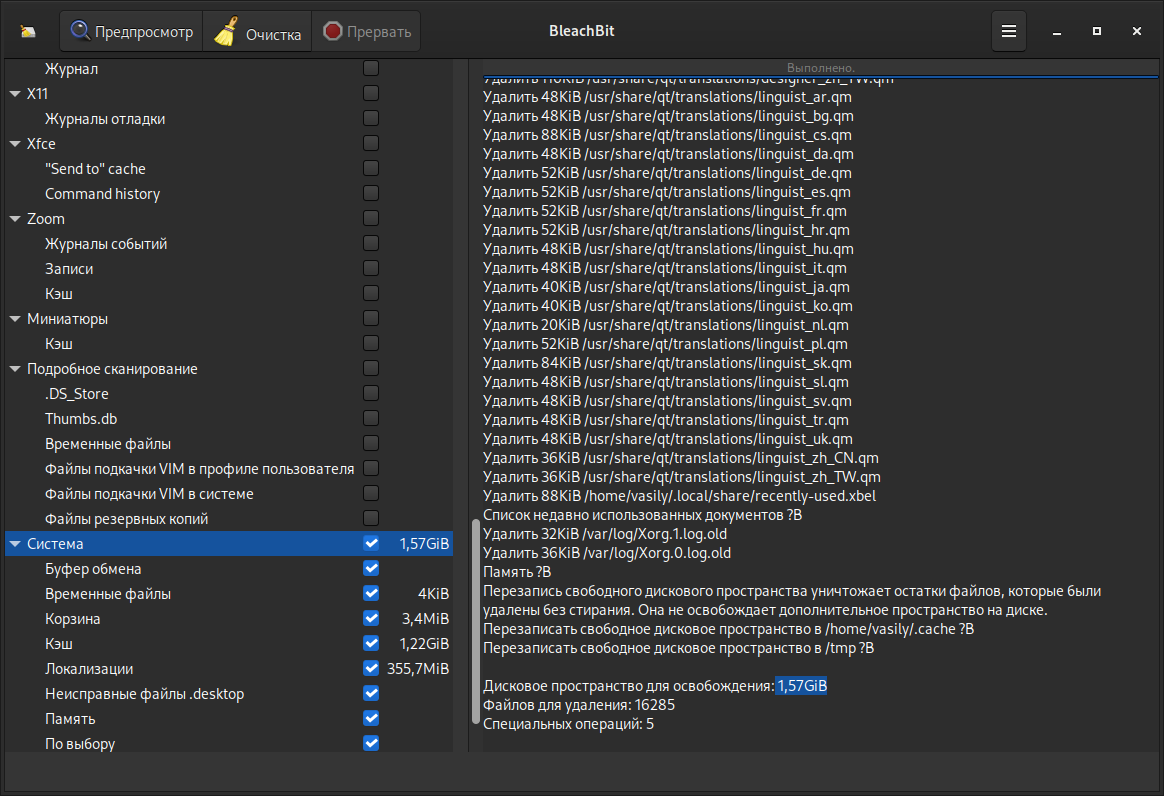Collapse the Zoom tree section

[15, 219]
